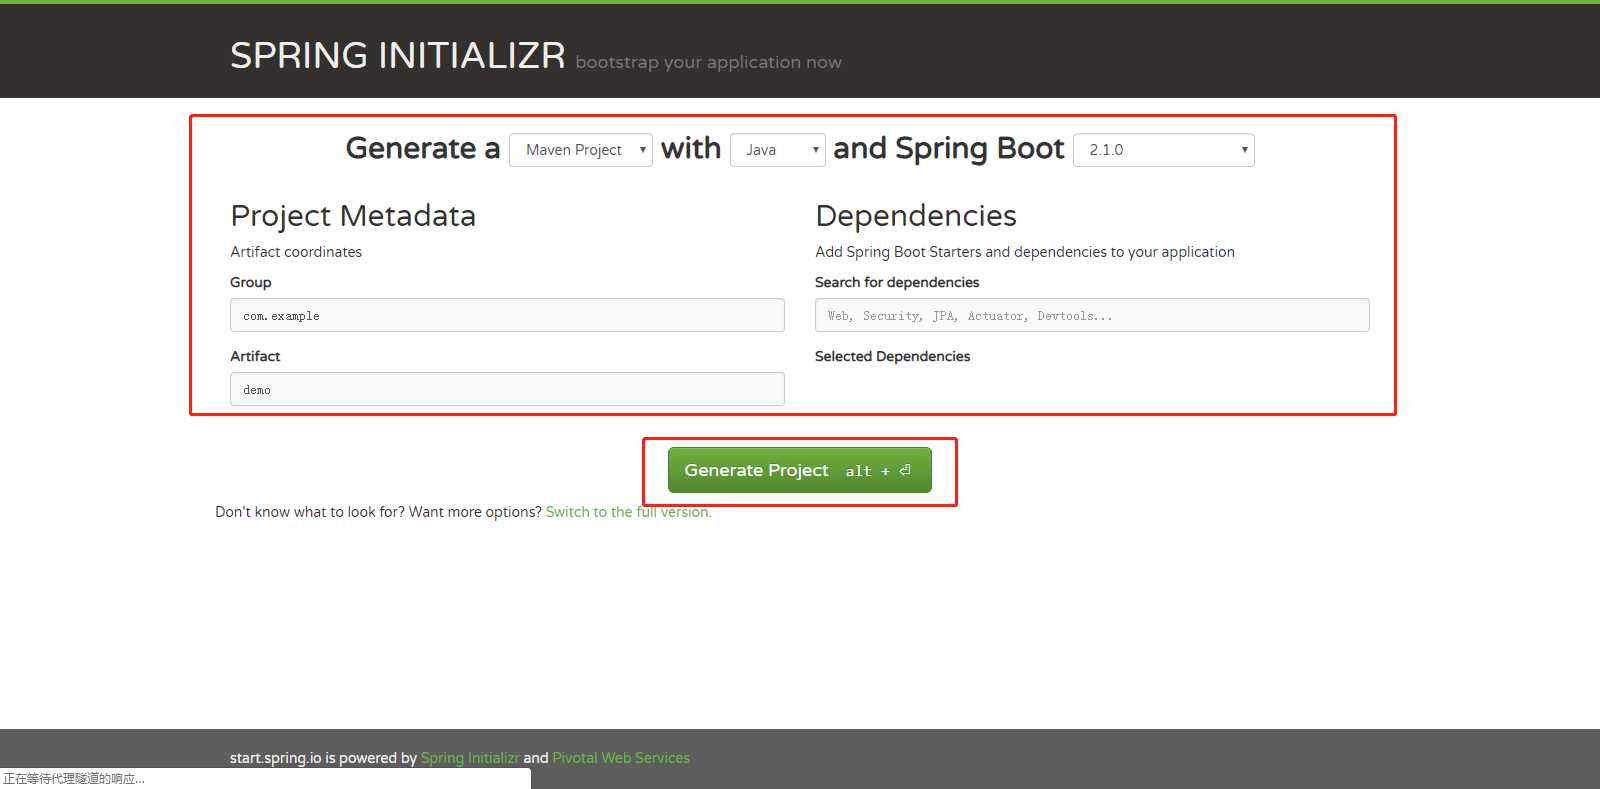The image size is (1600, 789).
Task: Click the green Generate Project button
Action: [x=800, y=470]
